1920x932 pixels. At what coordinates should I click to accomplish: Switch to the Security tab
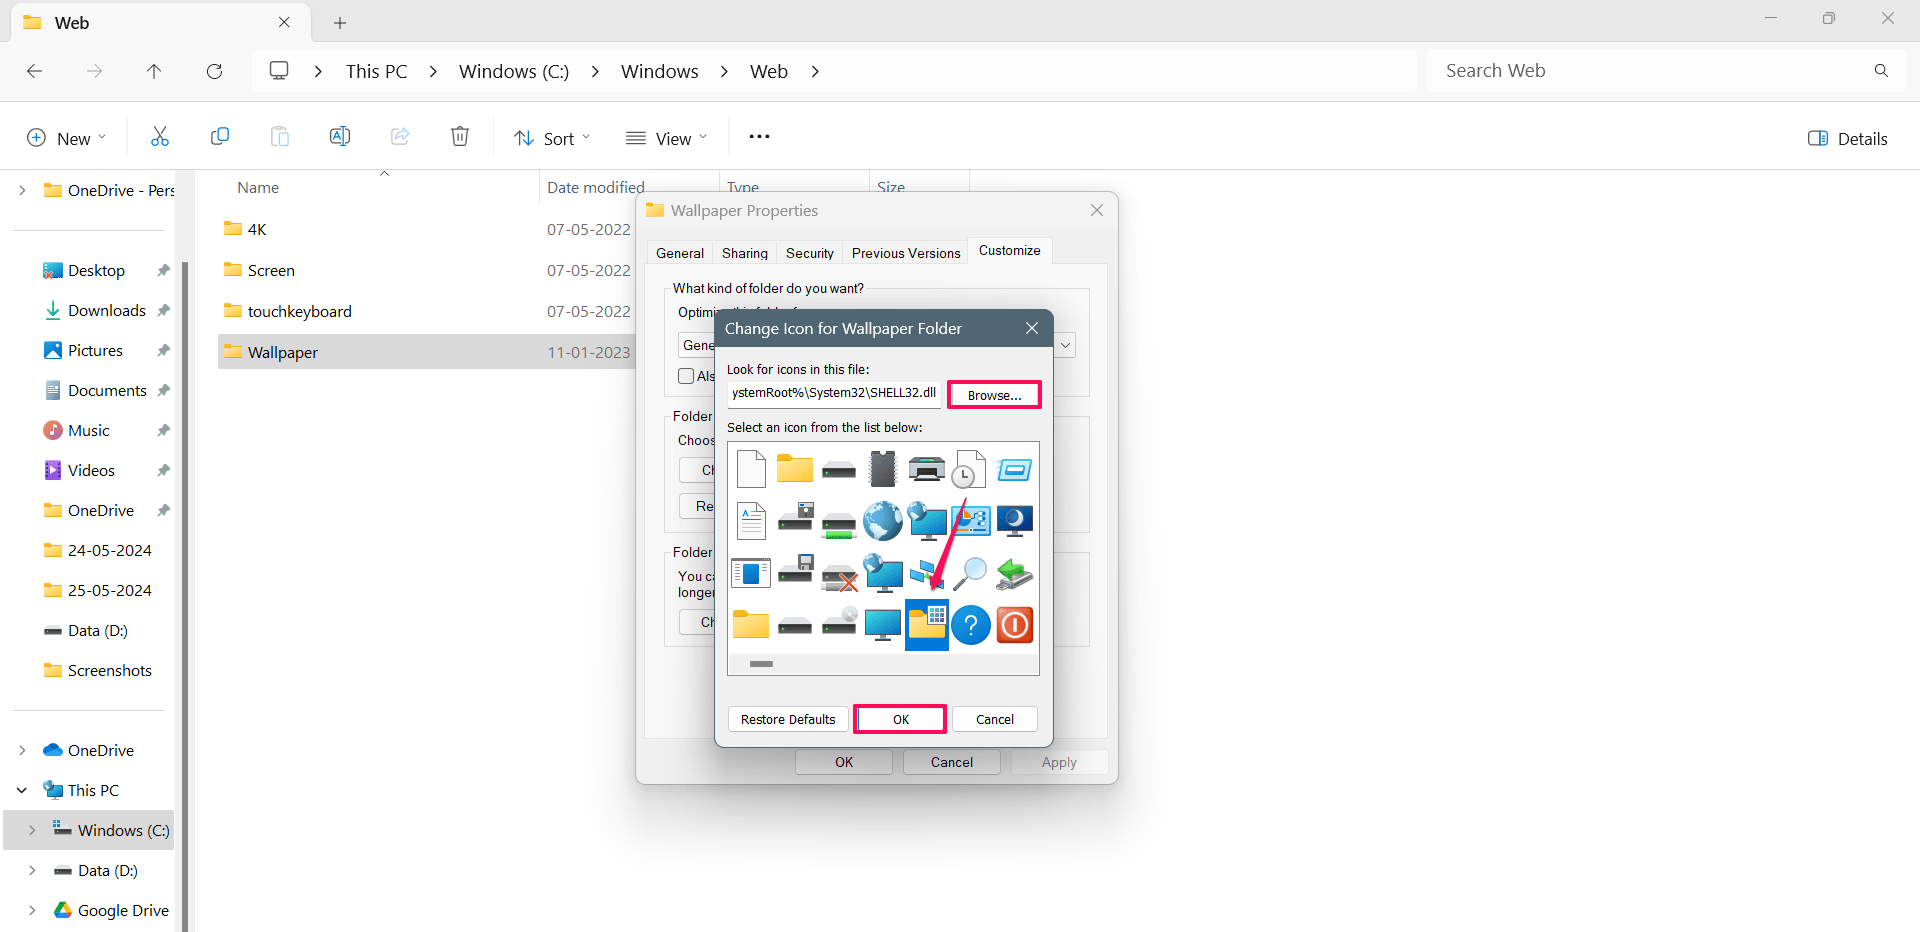[x=809, y=253]
